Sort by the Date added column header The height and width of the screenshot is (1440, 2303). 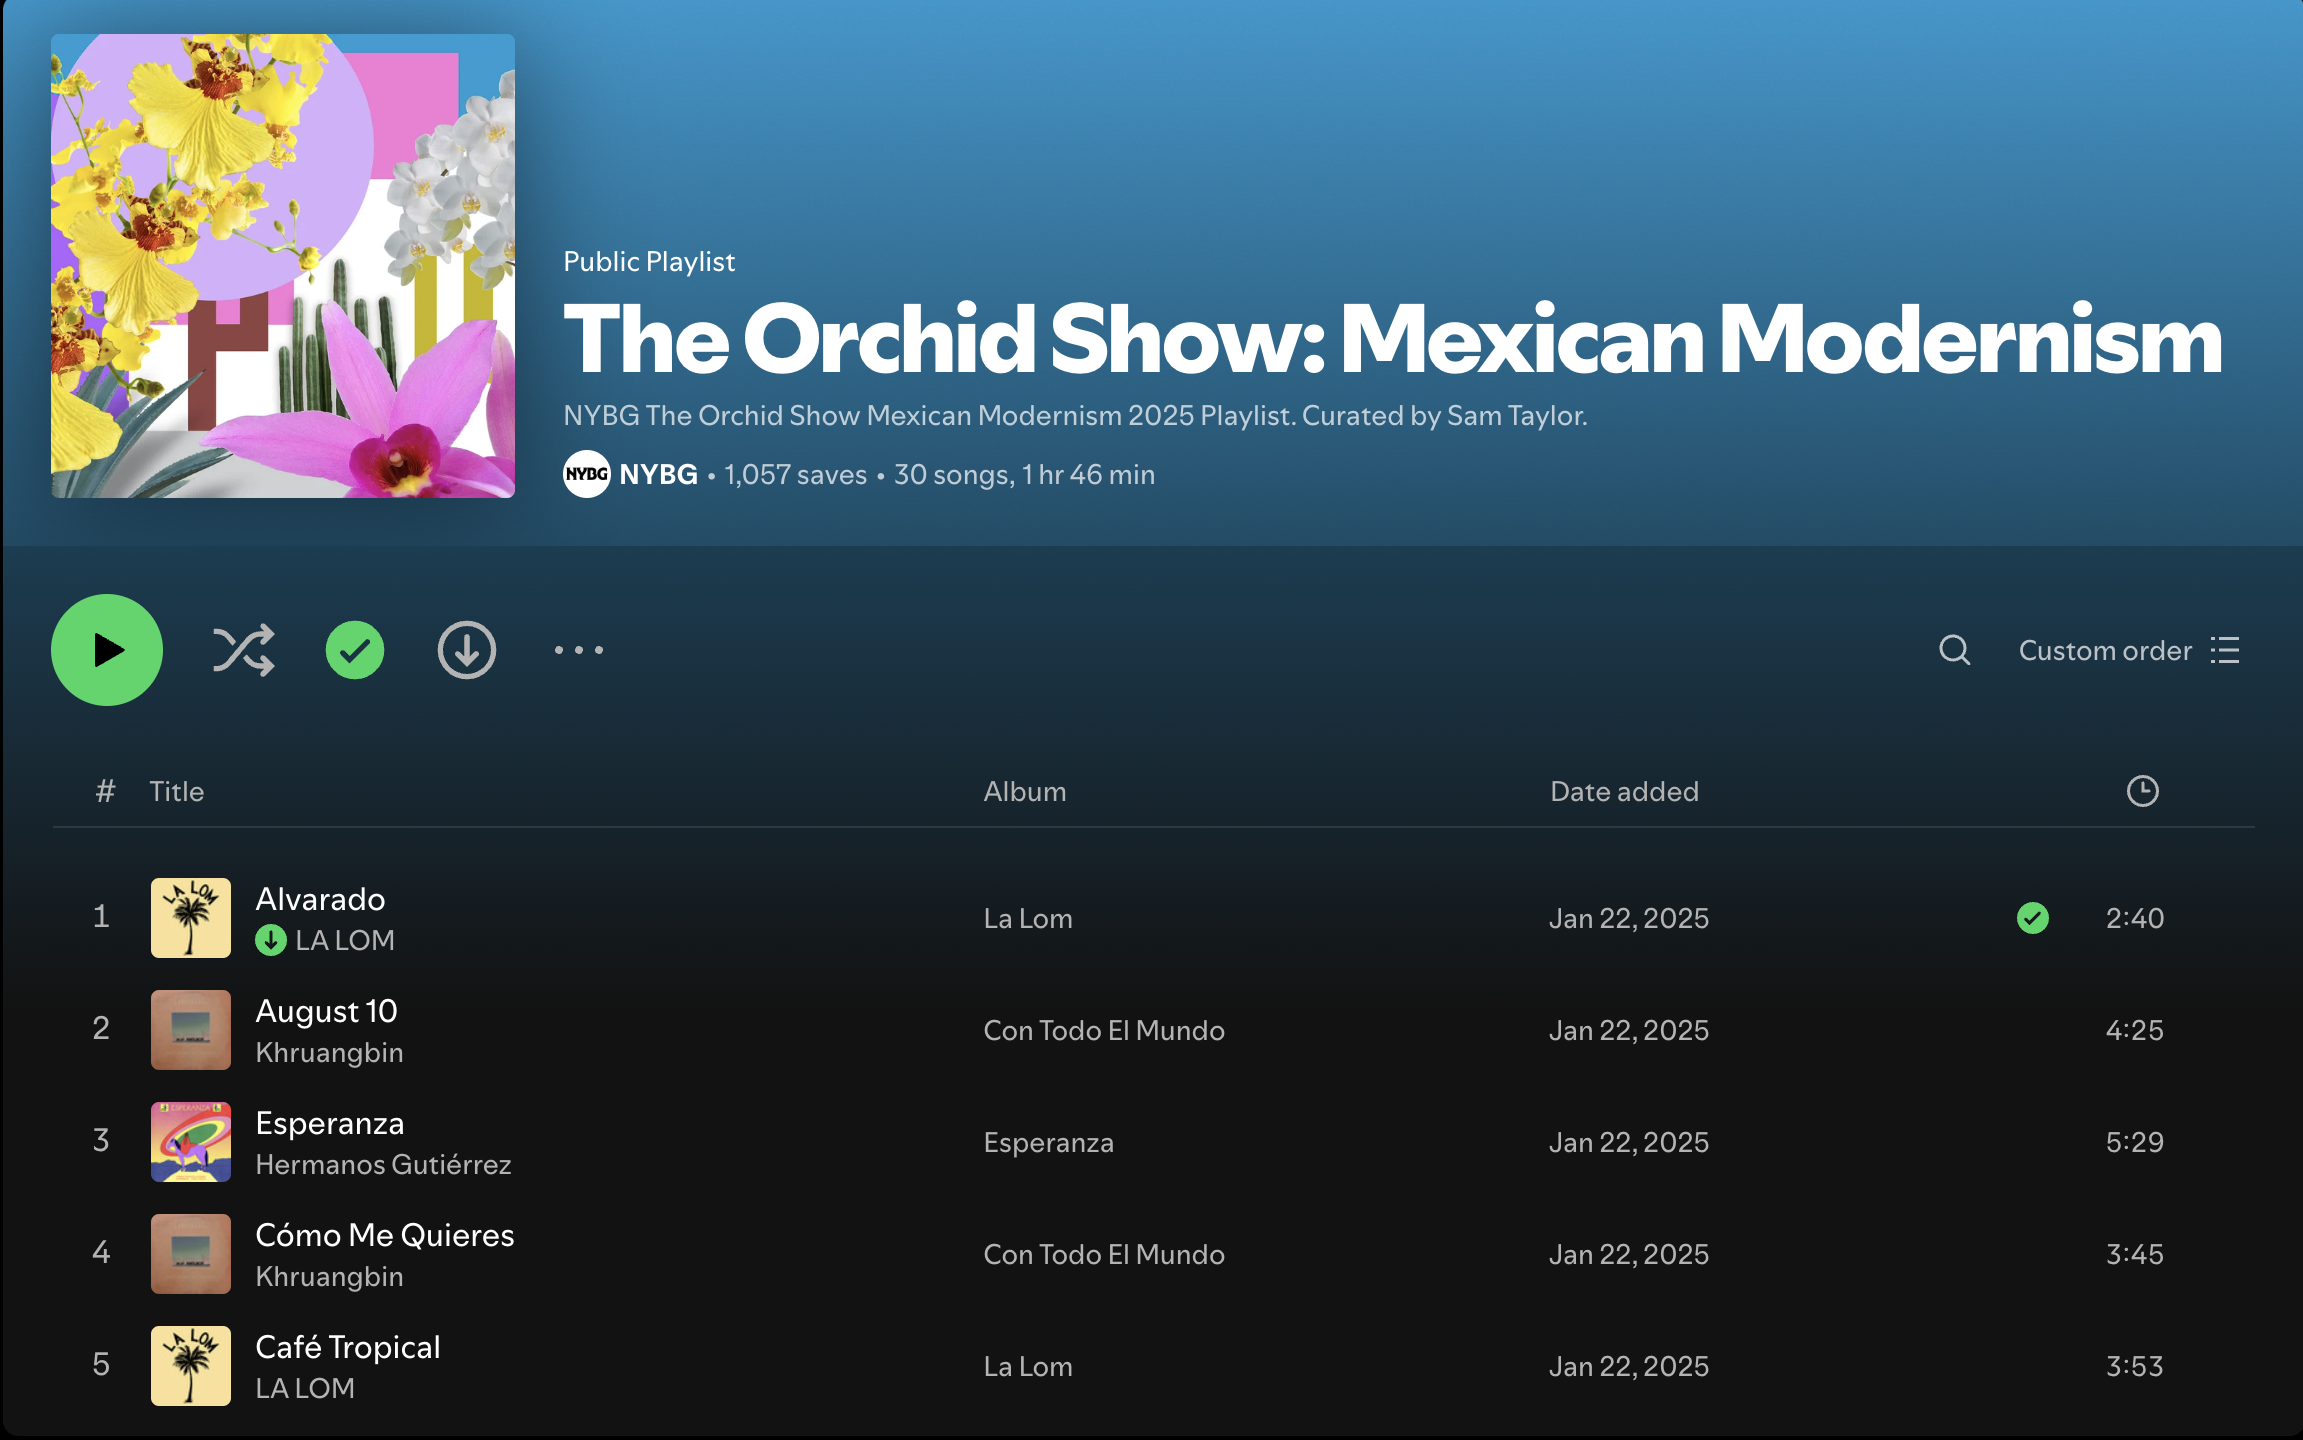tap(1624, 791)
